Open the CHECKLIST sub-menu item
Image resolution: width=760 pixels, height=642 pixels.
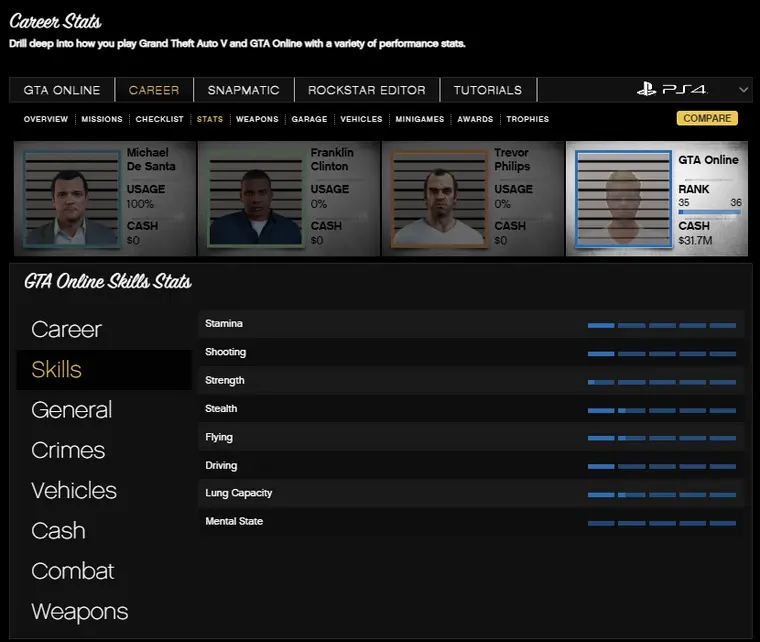159,119
